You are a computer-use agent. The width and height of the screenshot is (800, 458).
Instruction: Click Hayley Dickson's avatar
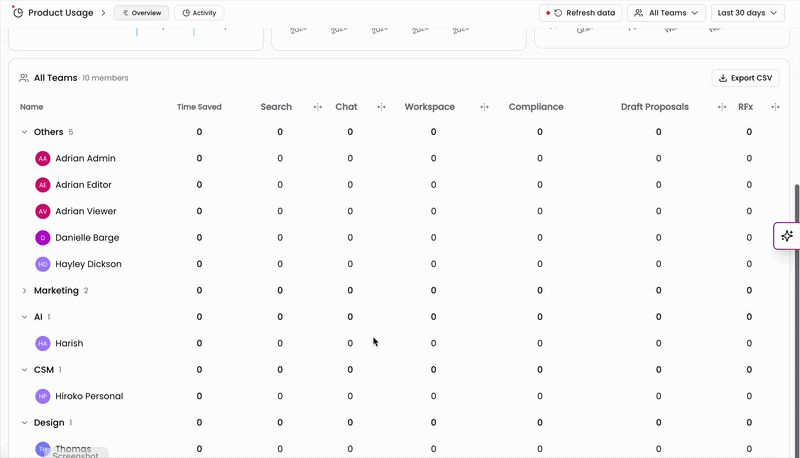(43, 264)
